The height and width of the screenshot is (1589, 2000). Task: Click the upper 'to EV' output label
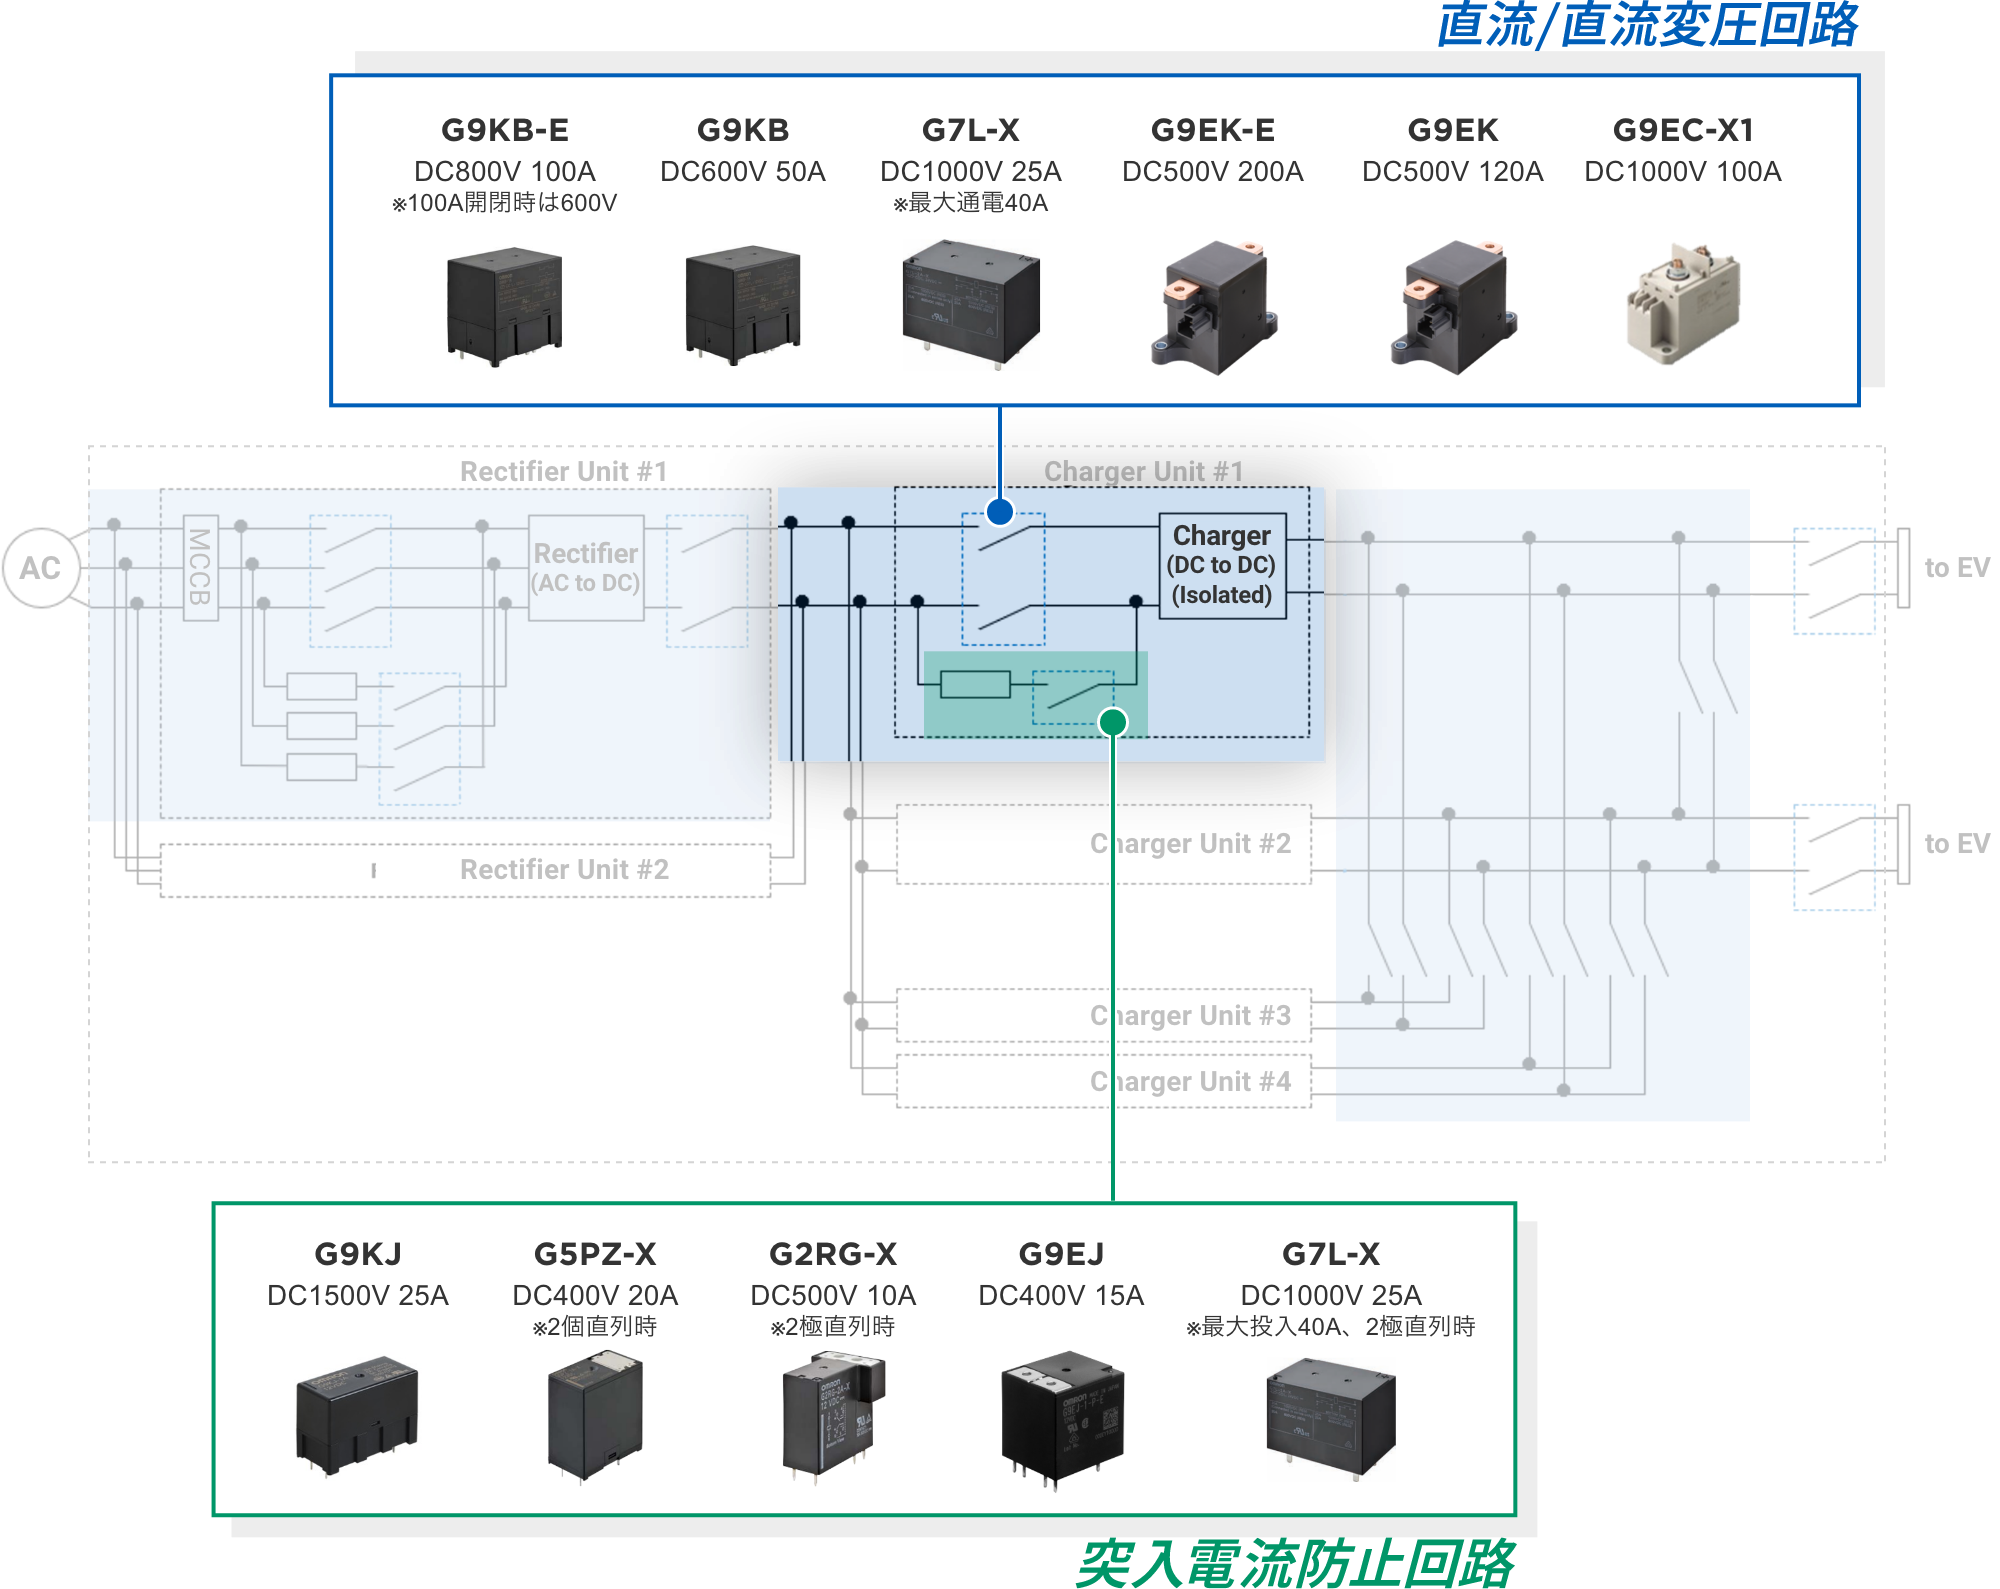pyautogui.click(x=1956, y=568)
